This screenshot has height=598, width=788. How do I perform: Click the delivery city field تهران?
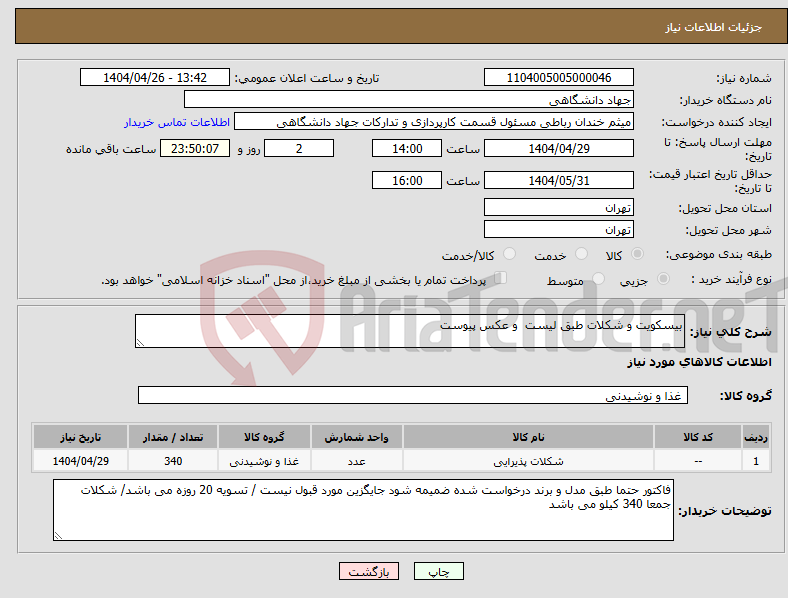click(559, 229)
